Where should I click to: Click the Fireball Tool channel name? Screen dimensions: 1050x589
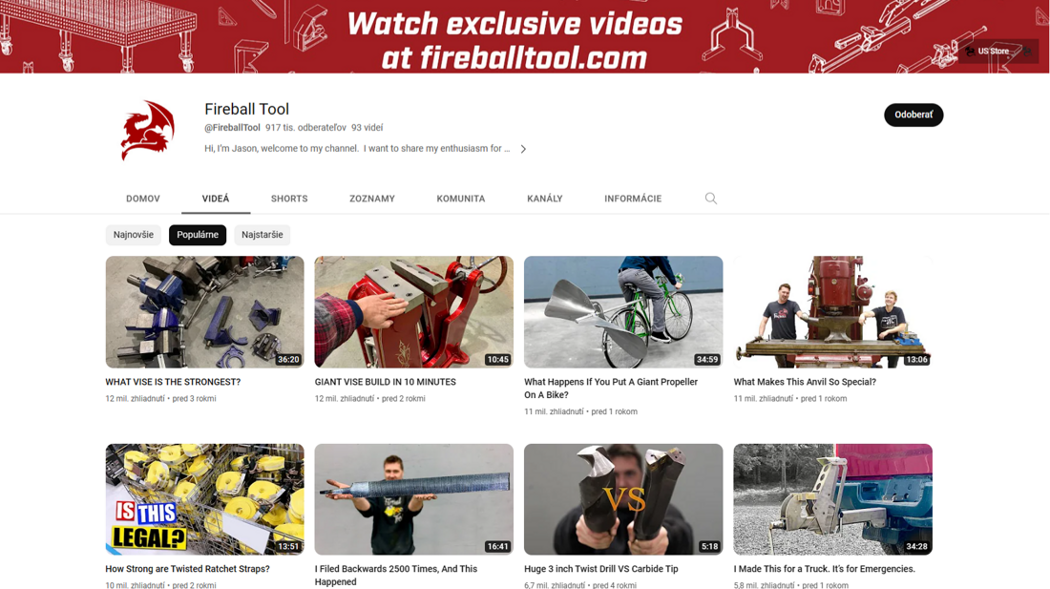(246, 109)
